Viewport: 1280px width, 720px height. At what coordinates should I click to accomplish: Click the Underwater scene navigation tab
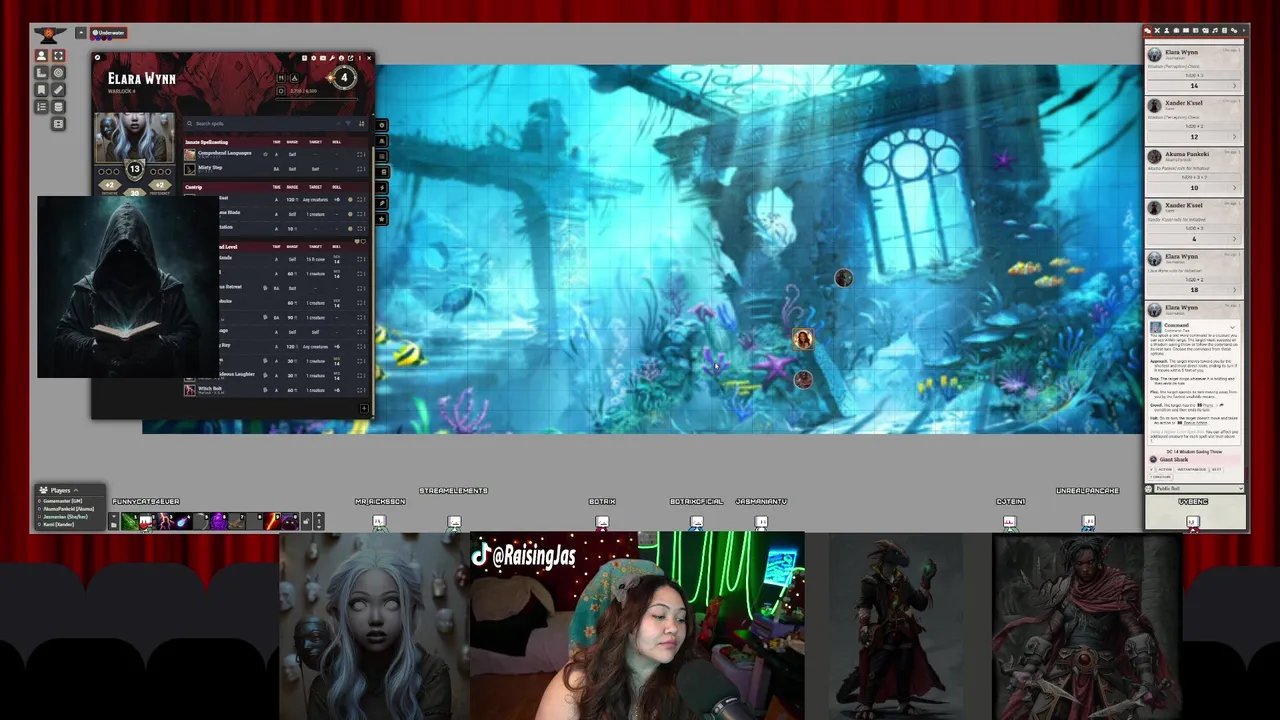[x=109, y=33]
